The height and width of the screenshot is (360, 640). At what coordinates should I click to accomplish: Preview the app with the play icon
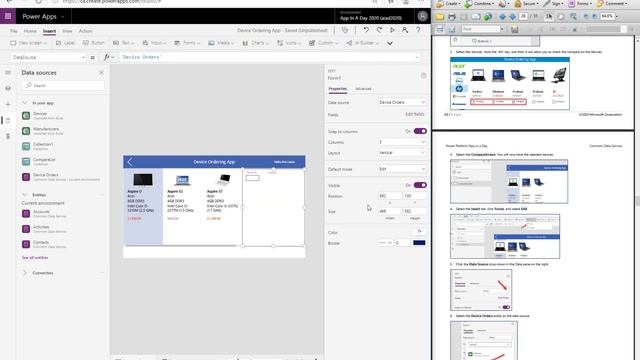[x=392, y=30]
